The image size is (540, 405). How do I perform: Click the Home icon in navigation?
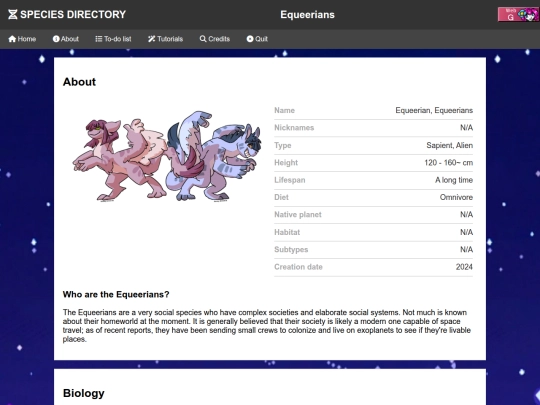12,39
